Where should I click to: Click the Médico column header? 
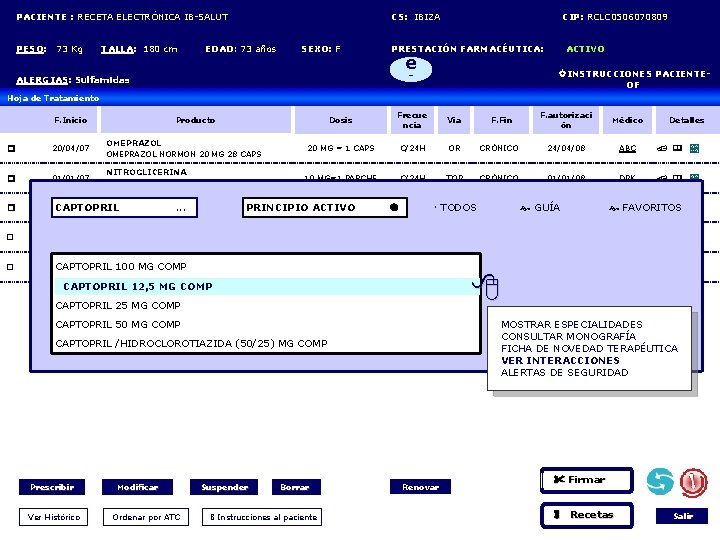(627, 120)
